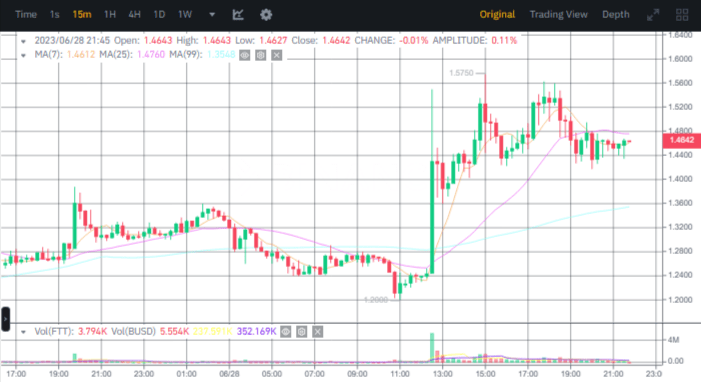Remove the Volume indicator
Viewport: 701px width, 382px height.
(x=317, y=331)
